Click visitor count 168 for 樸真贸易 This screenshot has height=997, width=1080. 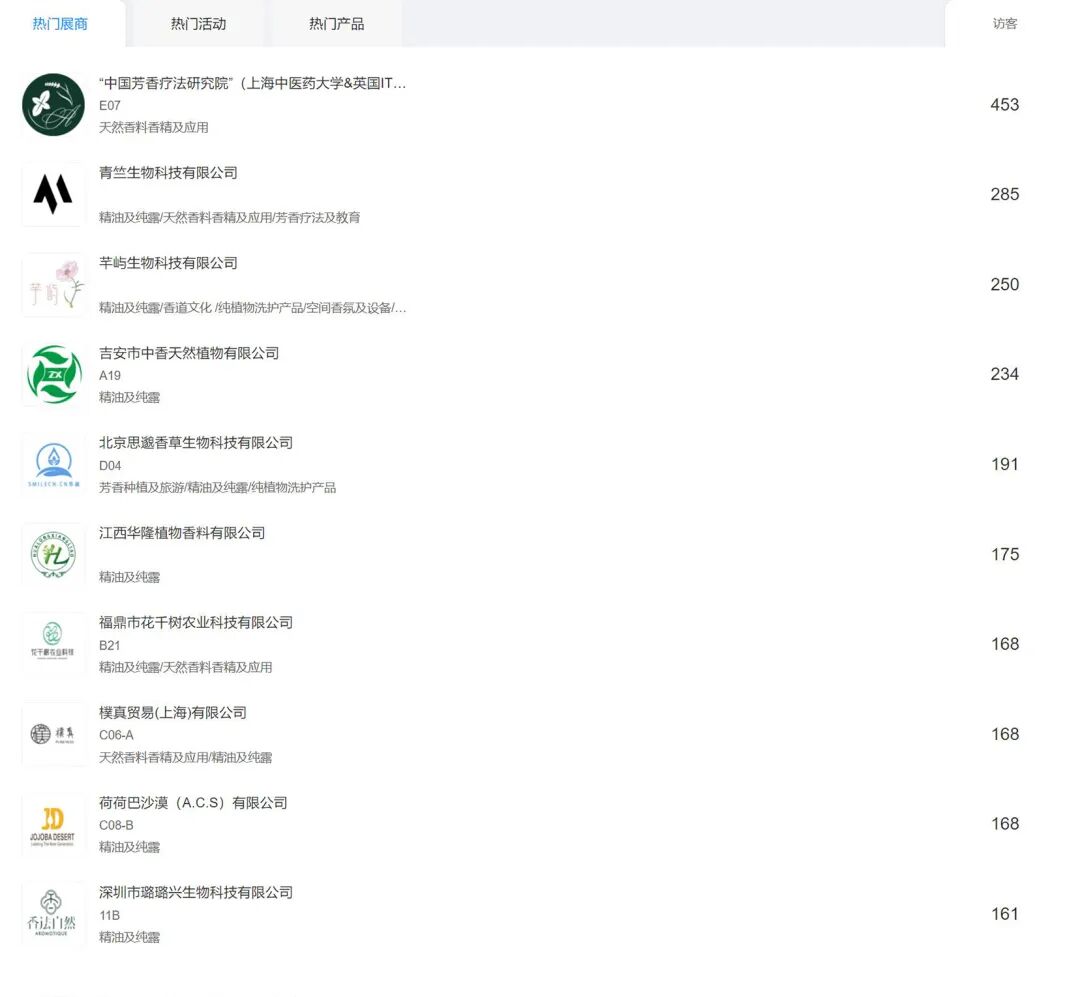(1004, 734)
